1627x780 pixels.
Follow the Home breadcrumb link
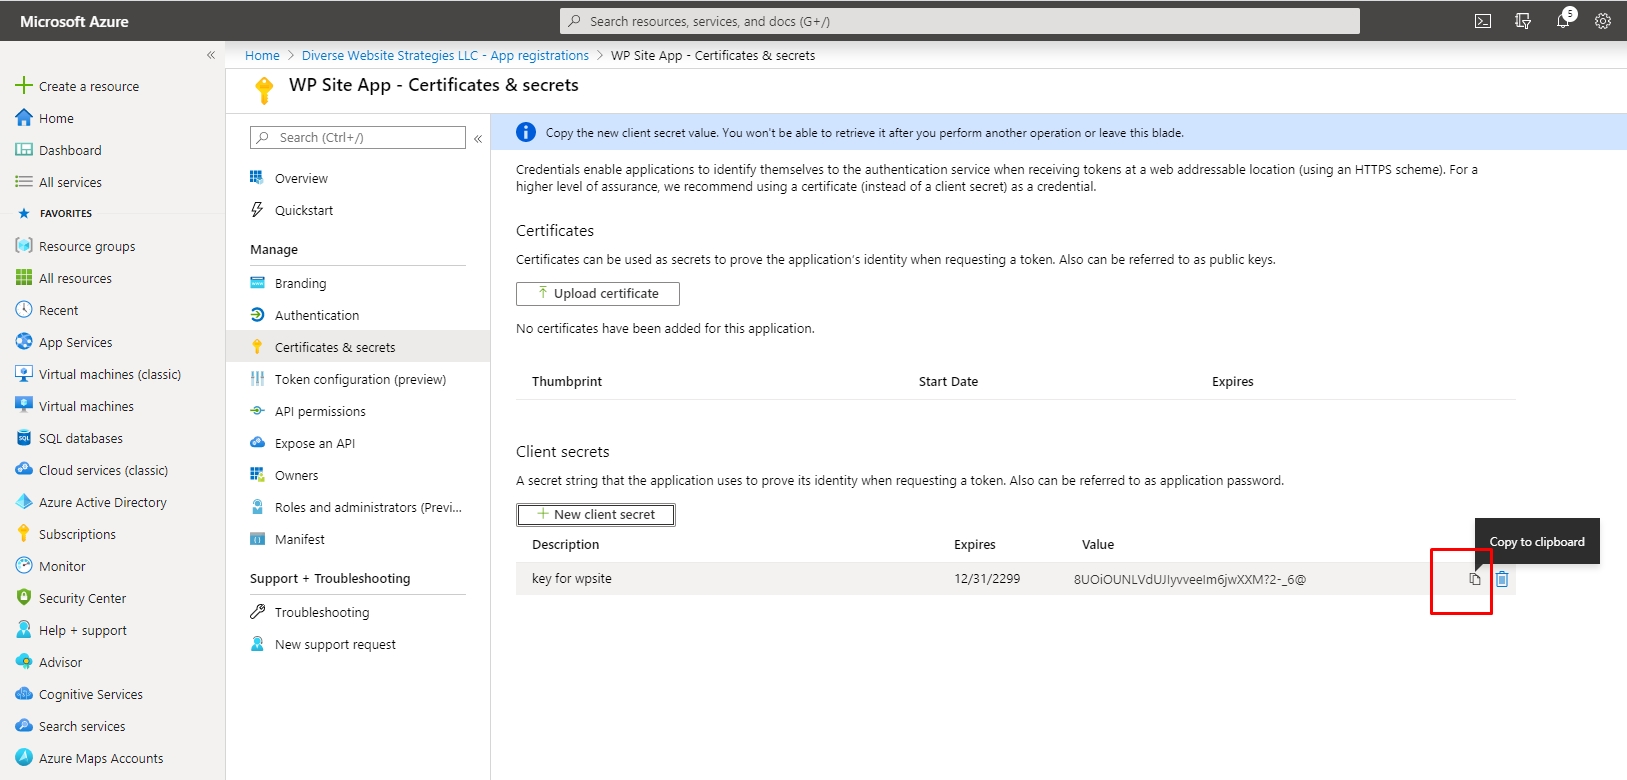(x=262, y=56)
